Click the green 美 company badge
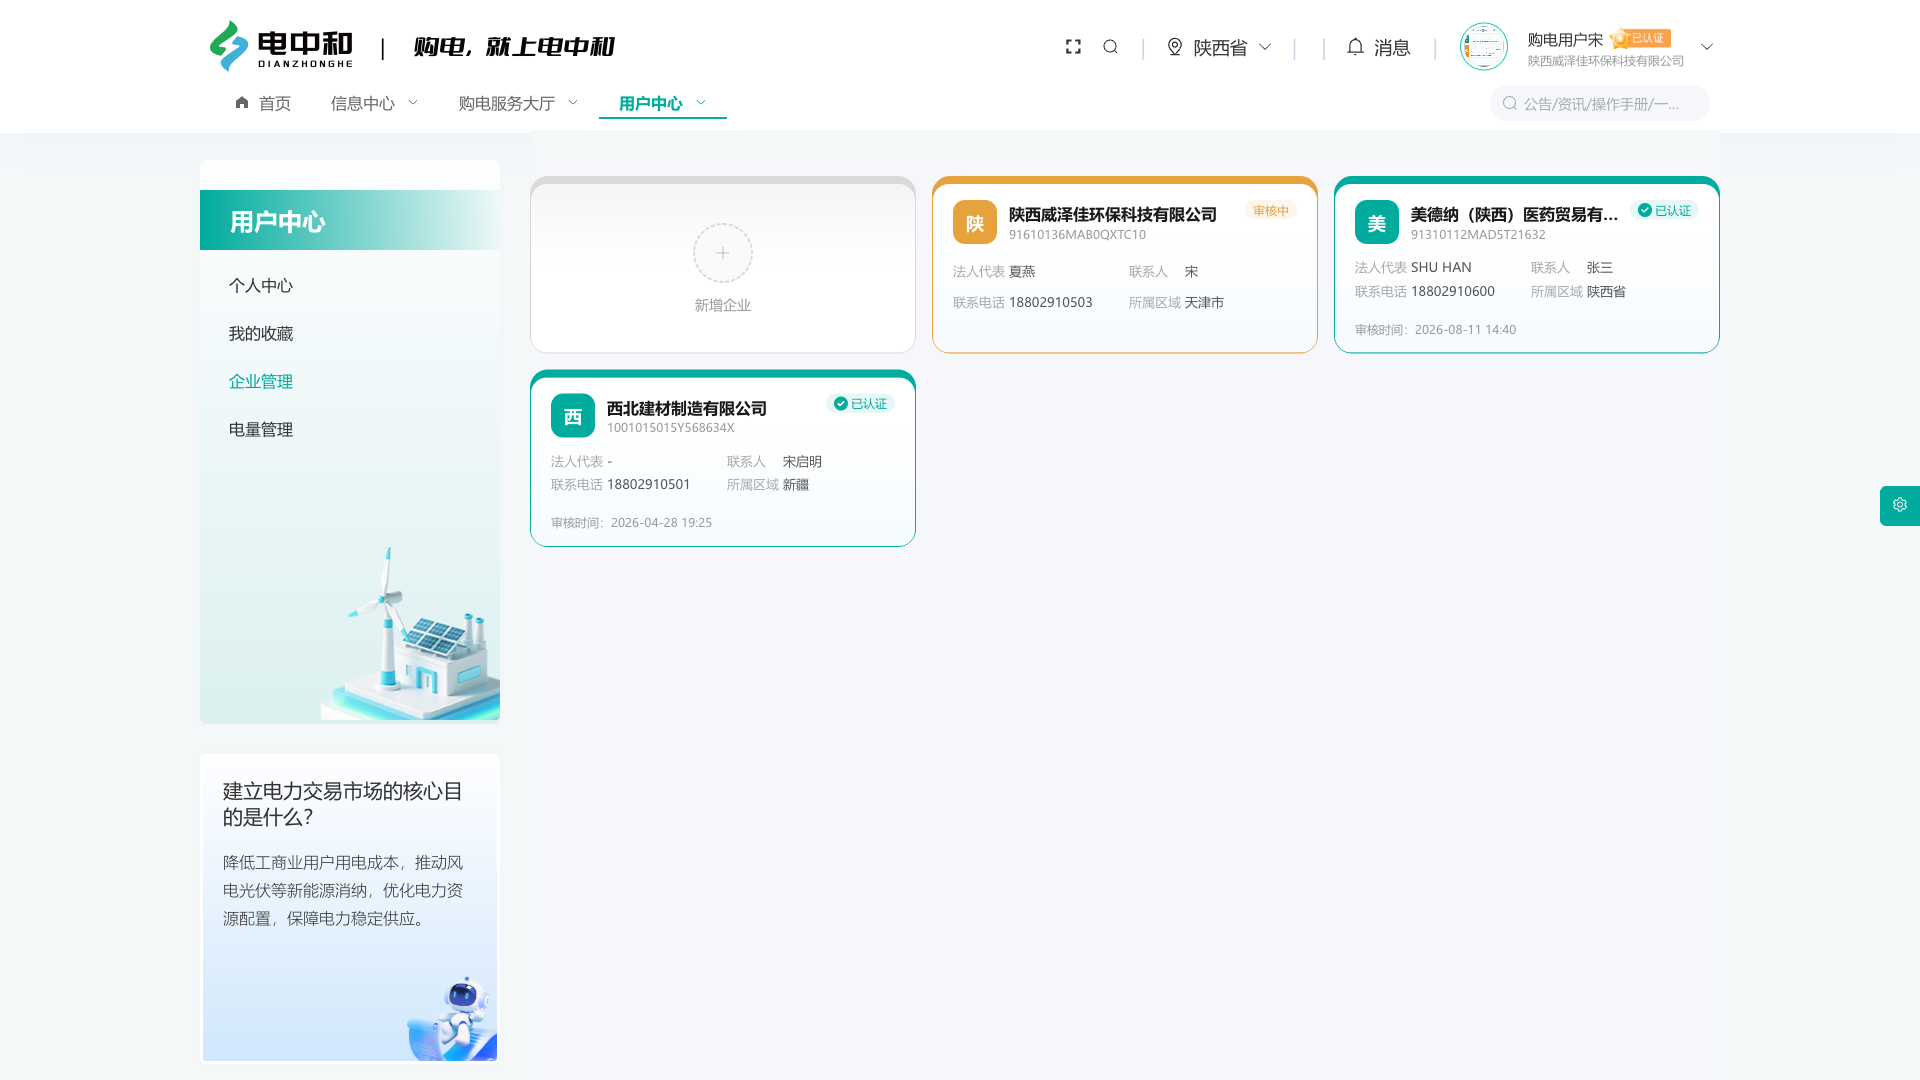This screenshot has width=1920, height=1080. (x=1377, y=222)
